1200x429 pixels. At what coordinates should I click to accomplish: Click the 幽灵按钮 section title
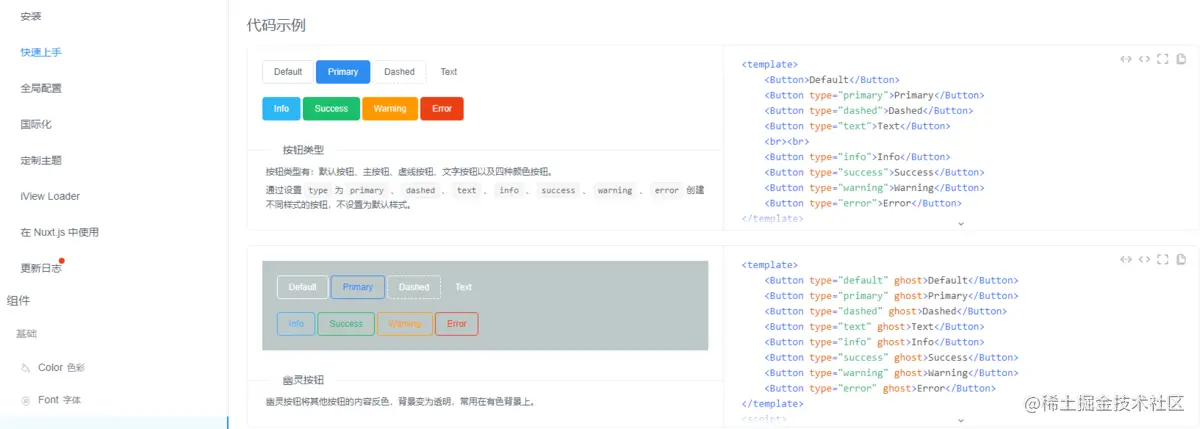303,380
